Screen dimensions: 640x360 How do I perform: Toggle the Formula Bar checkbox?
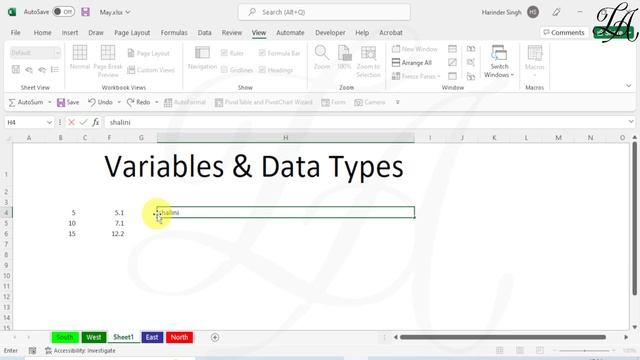coord(280,53)
